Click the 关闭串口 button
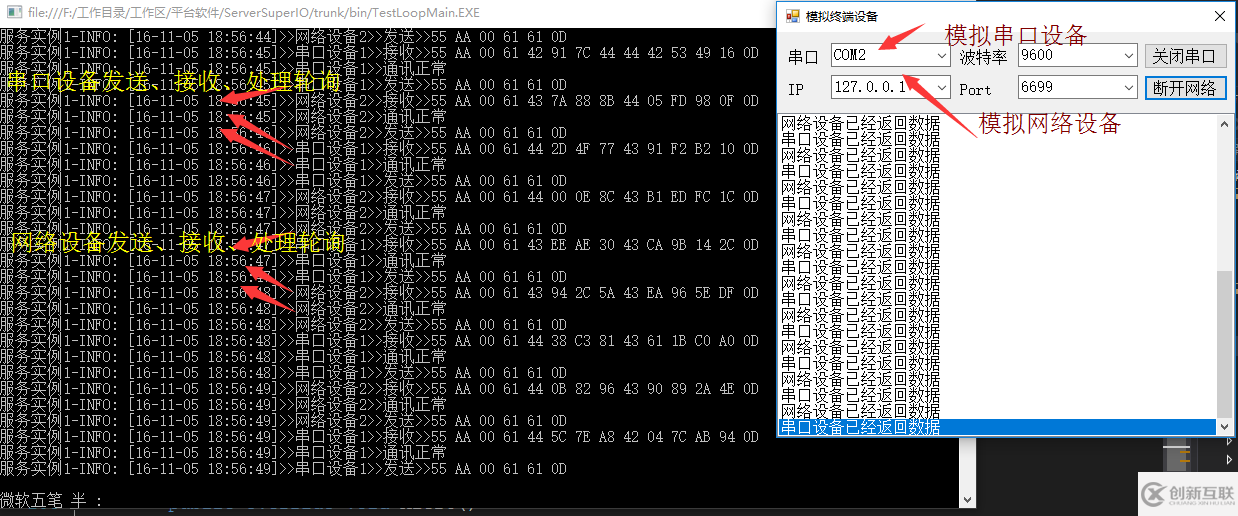 point(1184,56)
